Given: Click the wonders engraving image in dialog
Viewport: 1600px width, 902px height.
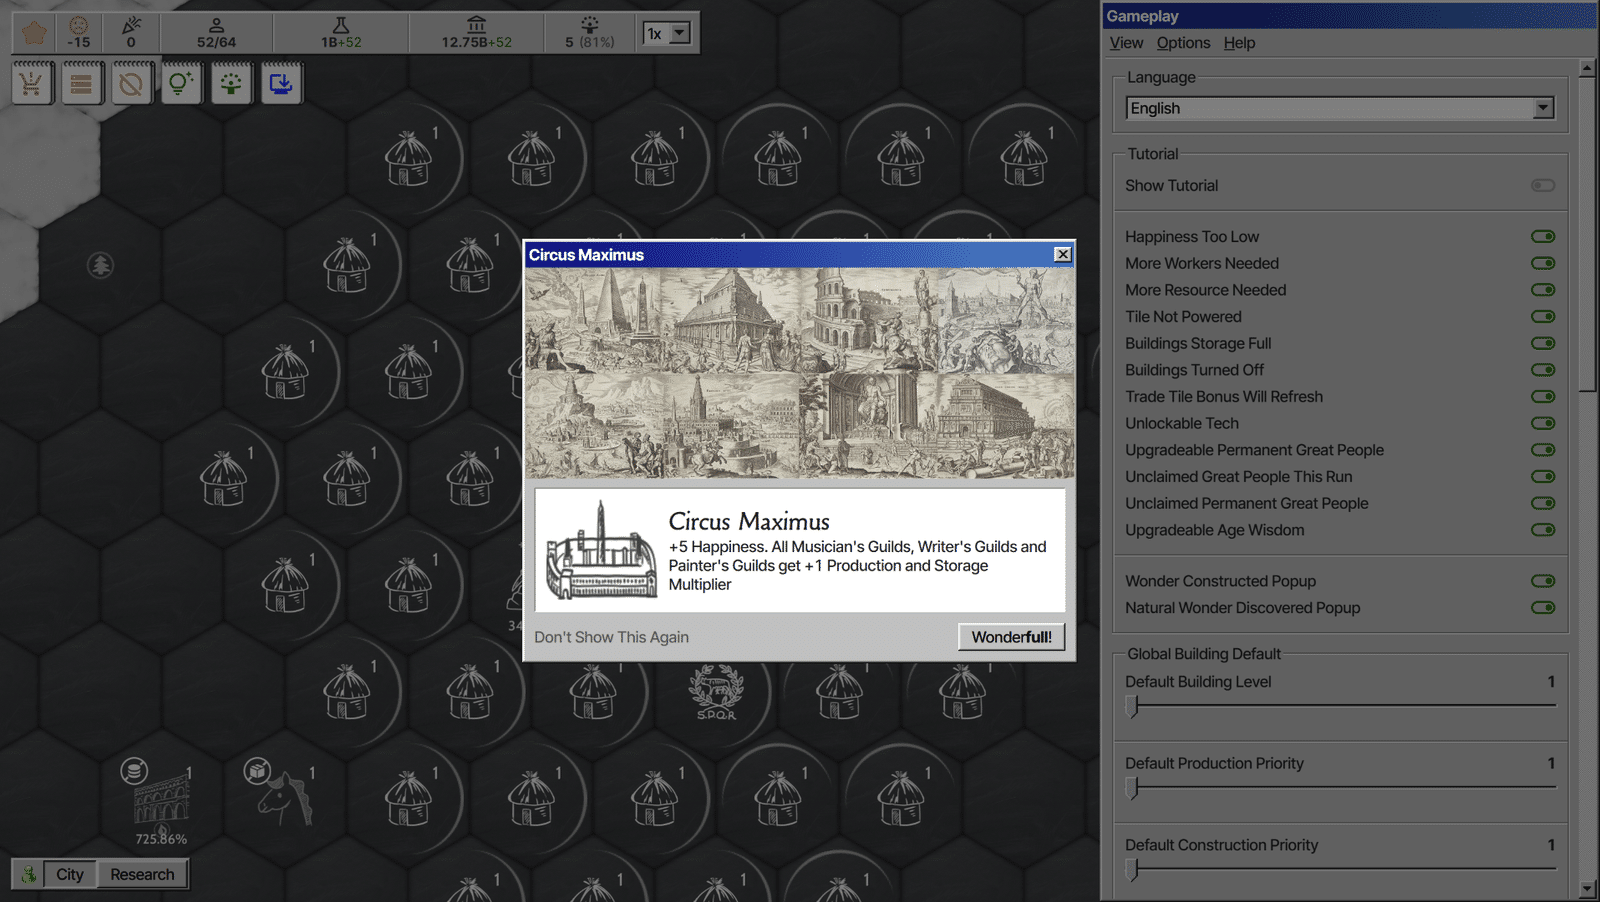Looking at the screenshot, I should pyautogui.click(x=800, y=372).
